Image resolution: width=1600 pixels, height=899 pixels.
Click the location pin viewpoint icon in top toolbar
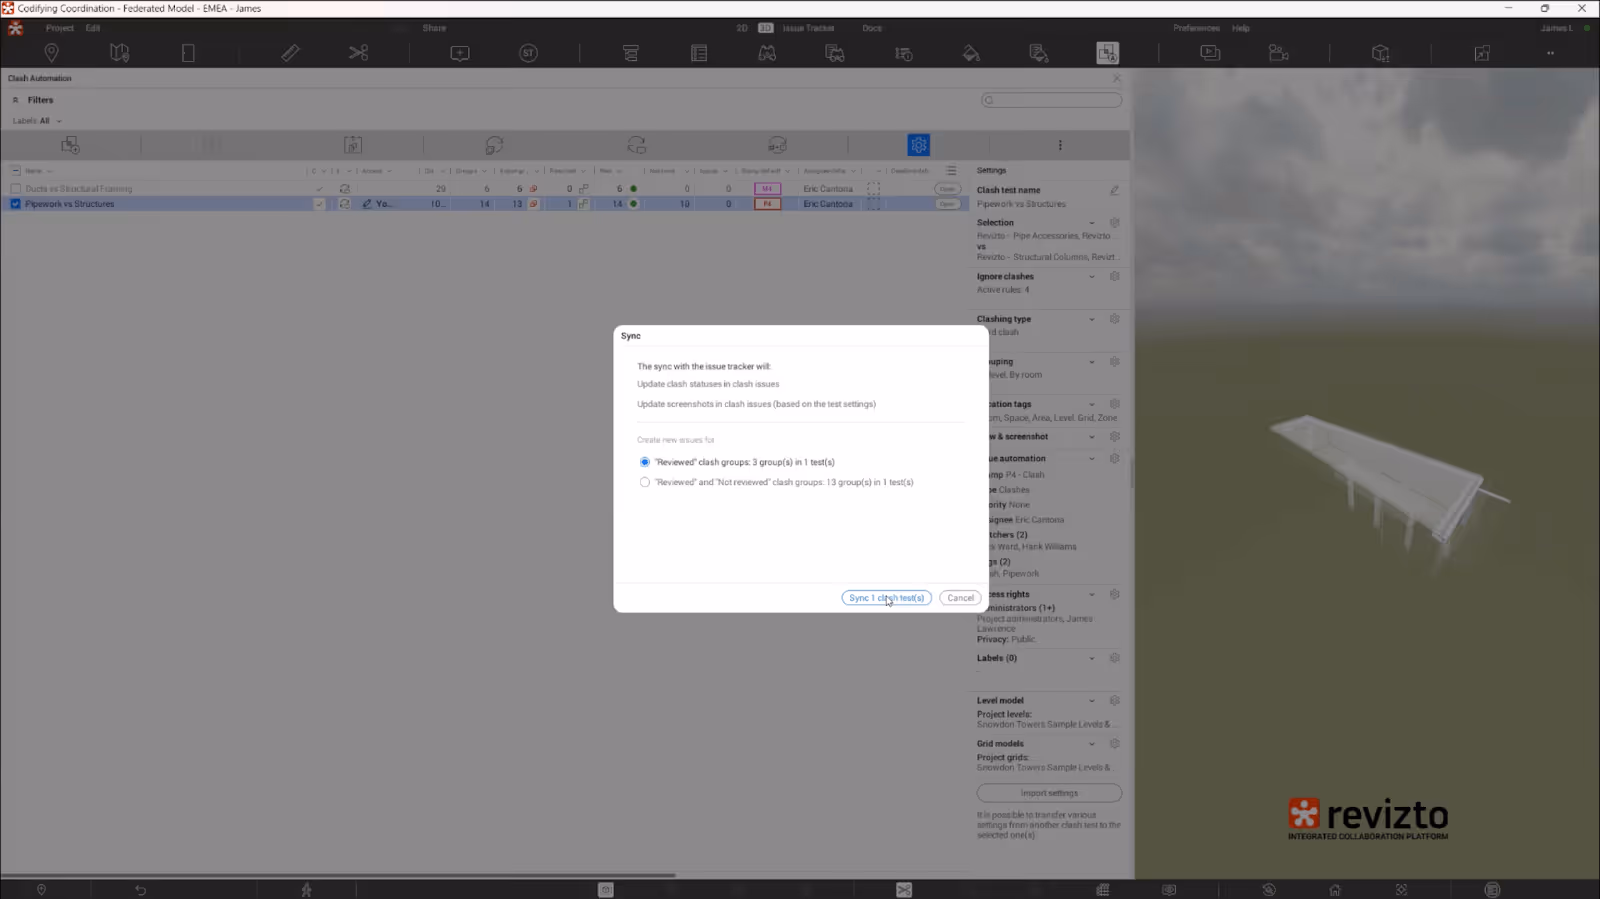click(x=51, y=53)
